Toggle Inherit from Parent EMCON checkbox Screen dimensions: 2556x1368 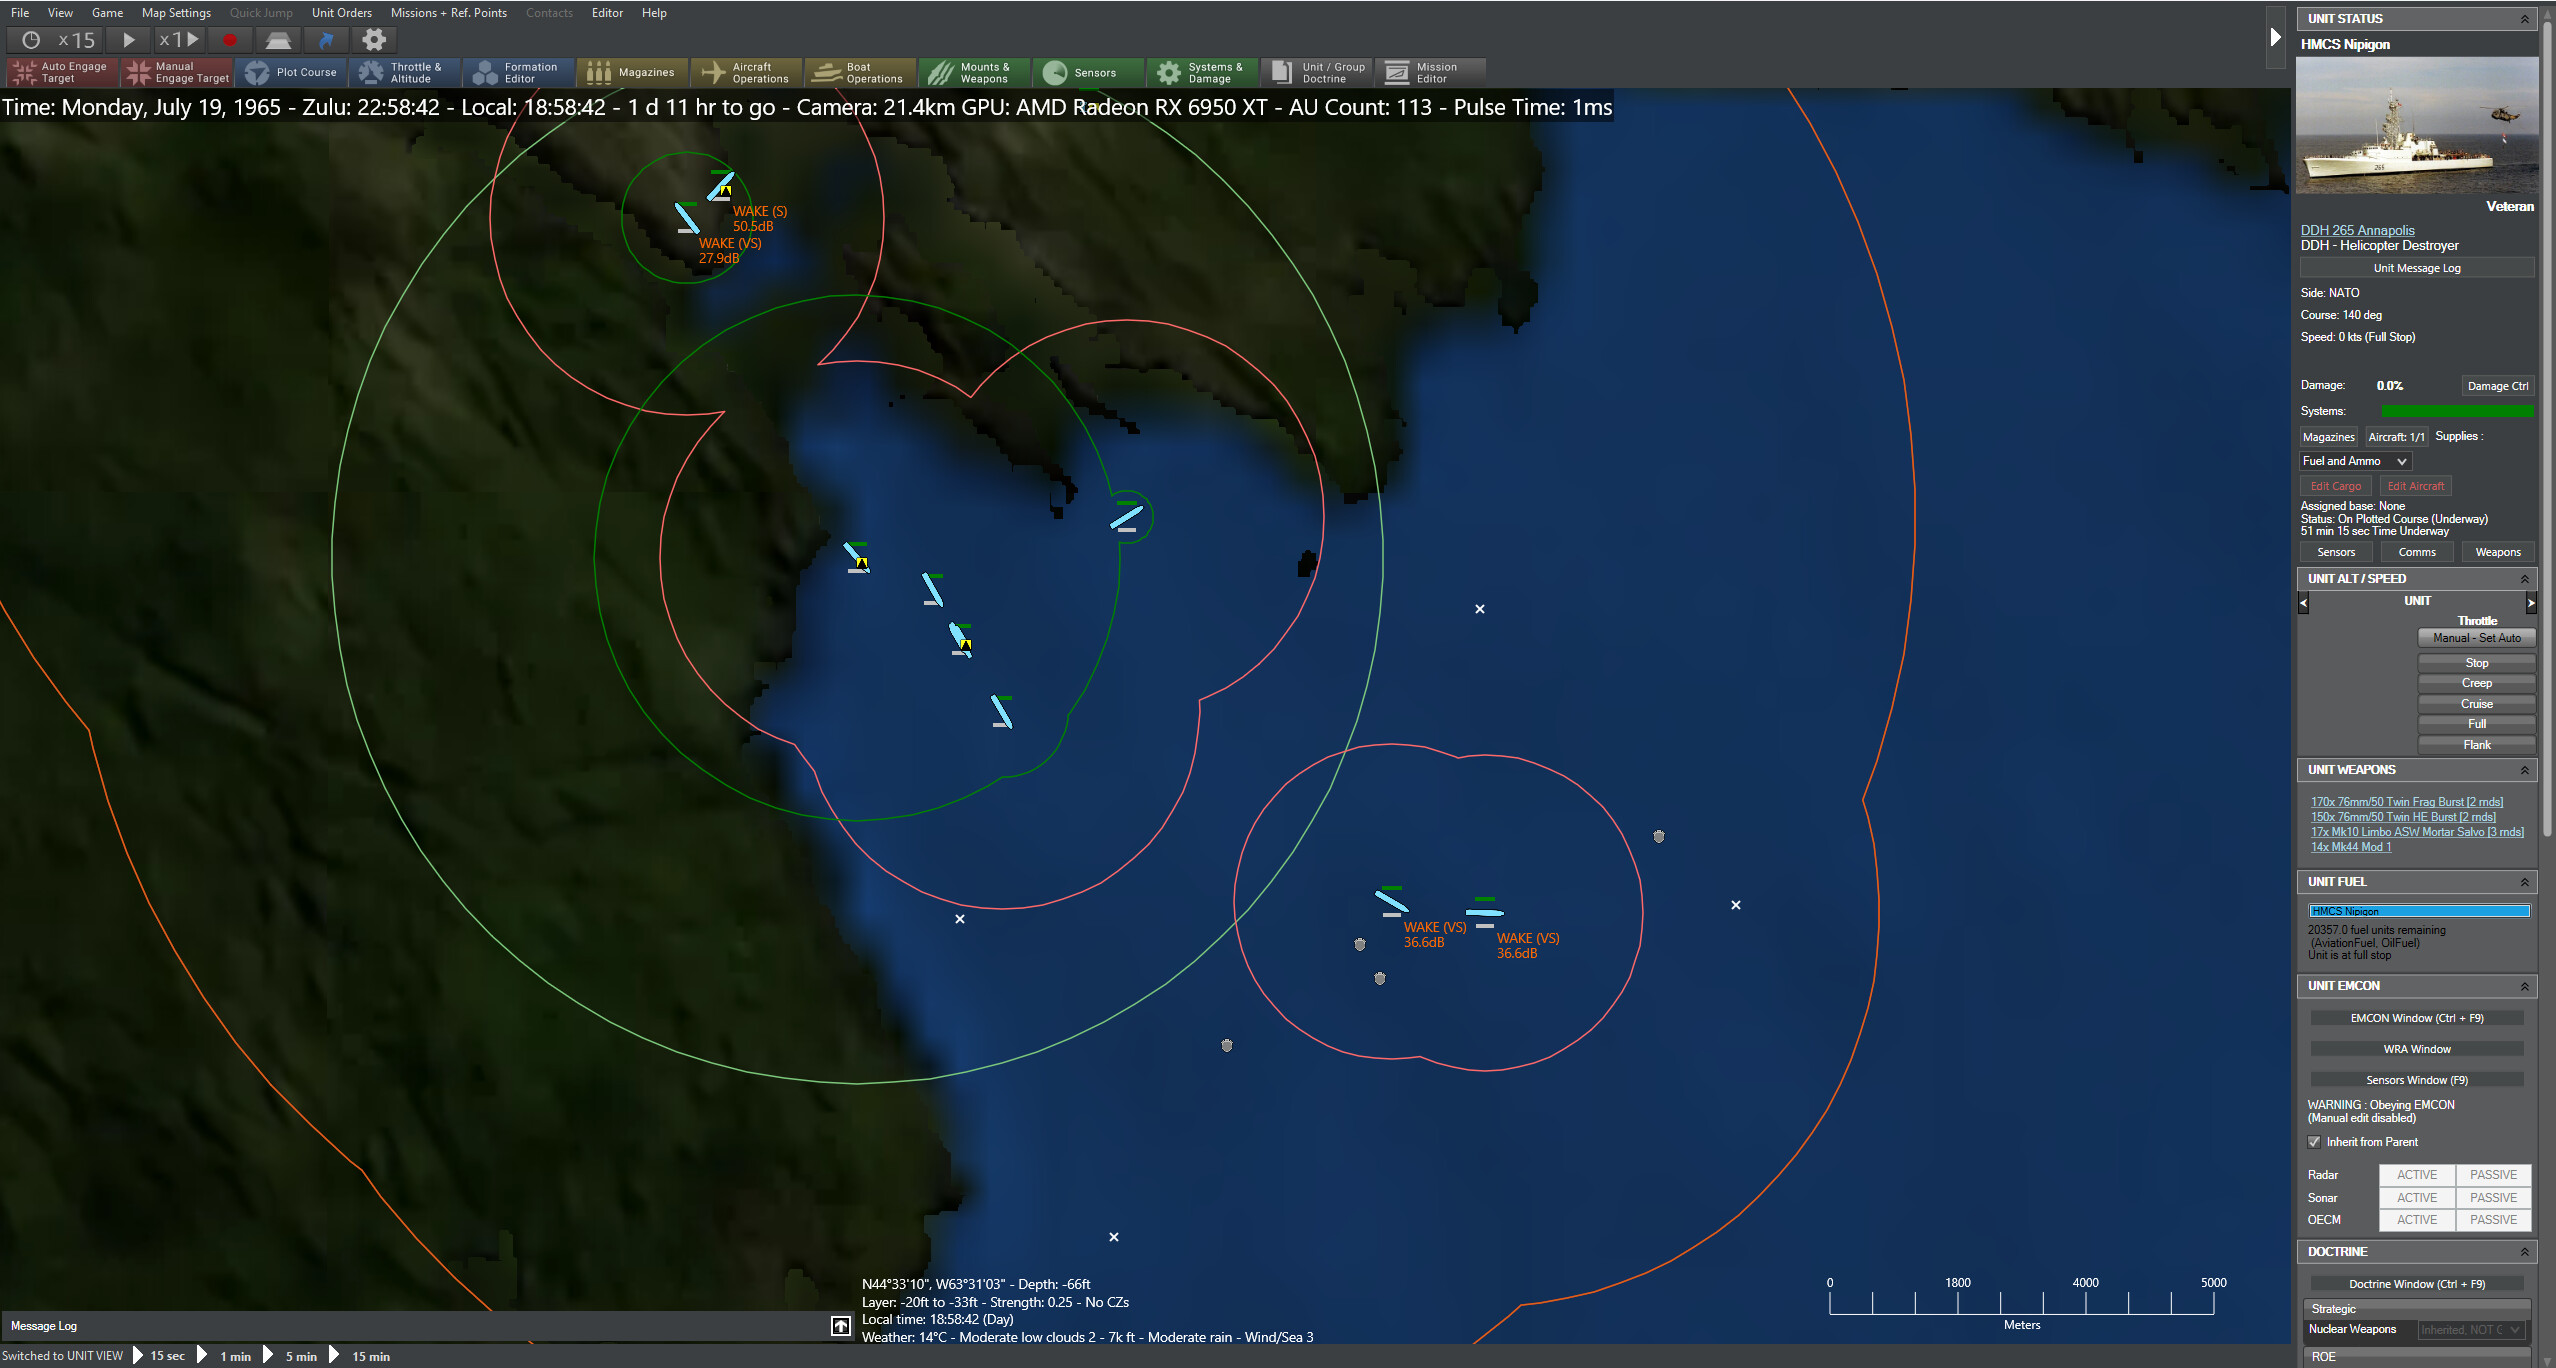pos(2316,1141)
